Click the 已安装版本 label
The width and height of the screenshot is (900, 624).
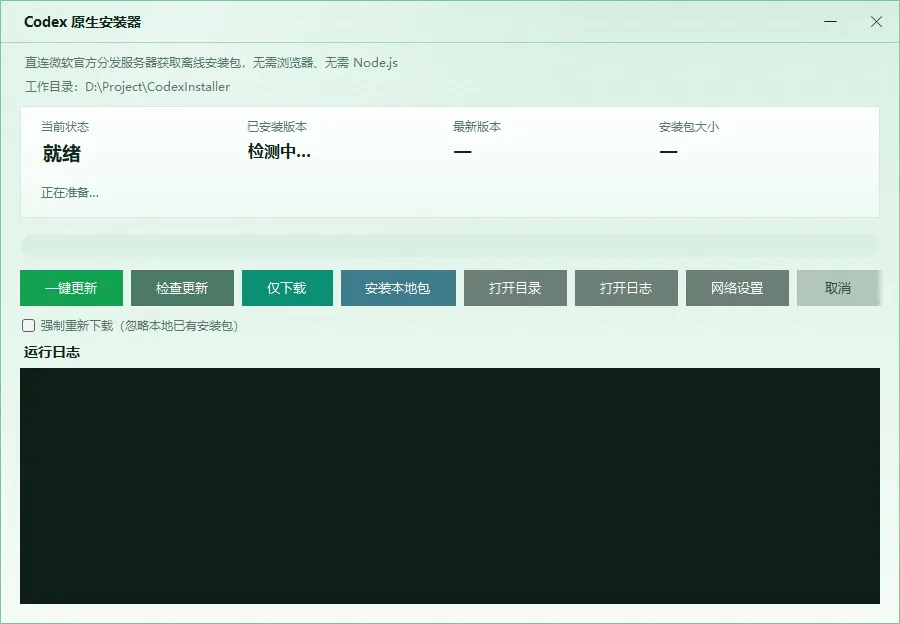tap(277, 126)
